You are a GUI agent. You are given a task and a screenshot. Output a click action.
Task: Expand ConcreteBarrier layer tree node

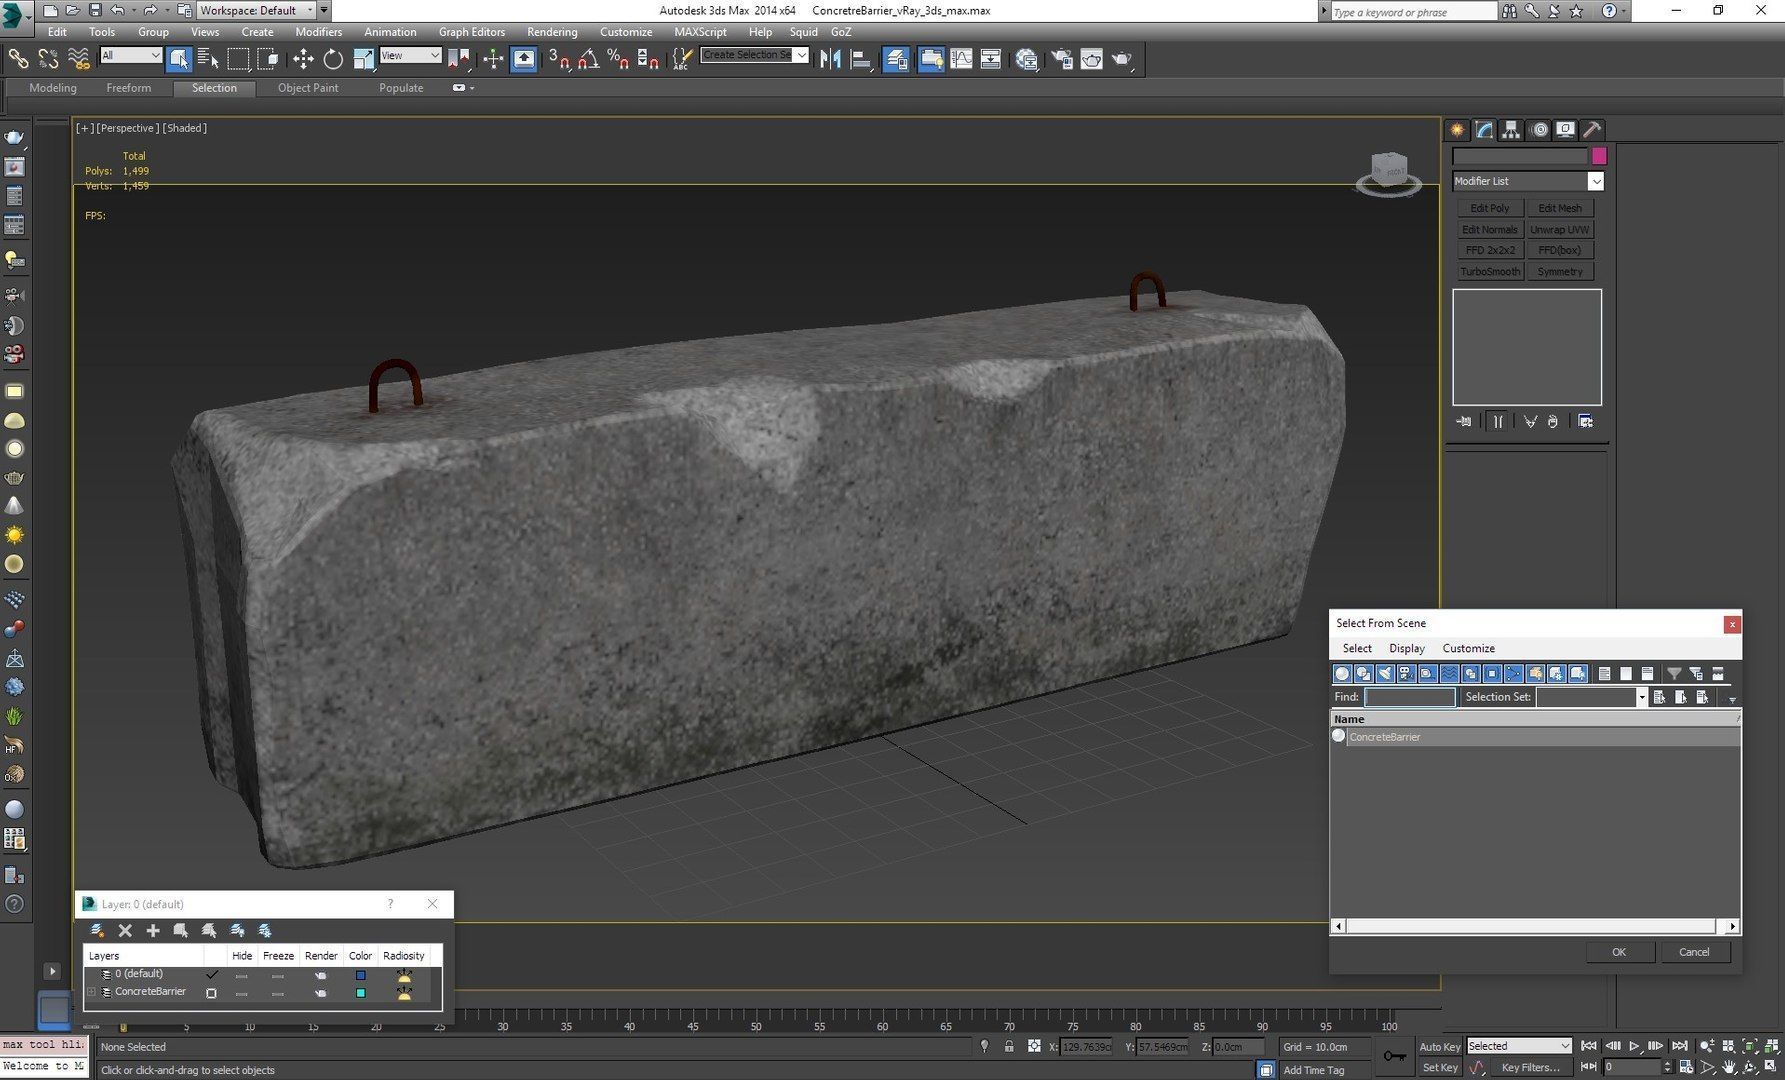pos(92,992)
